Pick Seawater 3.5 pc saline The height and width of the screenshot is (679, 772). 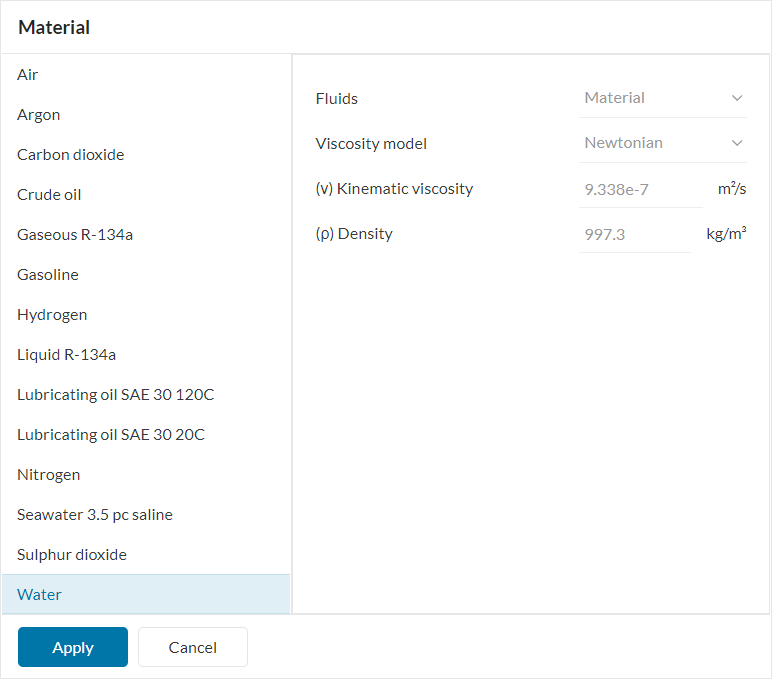coord(95,515)
